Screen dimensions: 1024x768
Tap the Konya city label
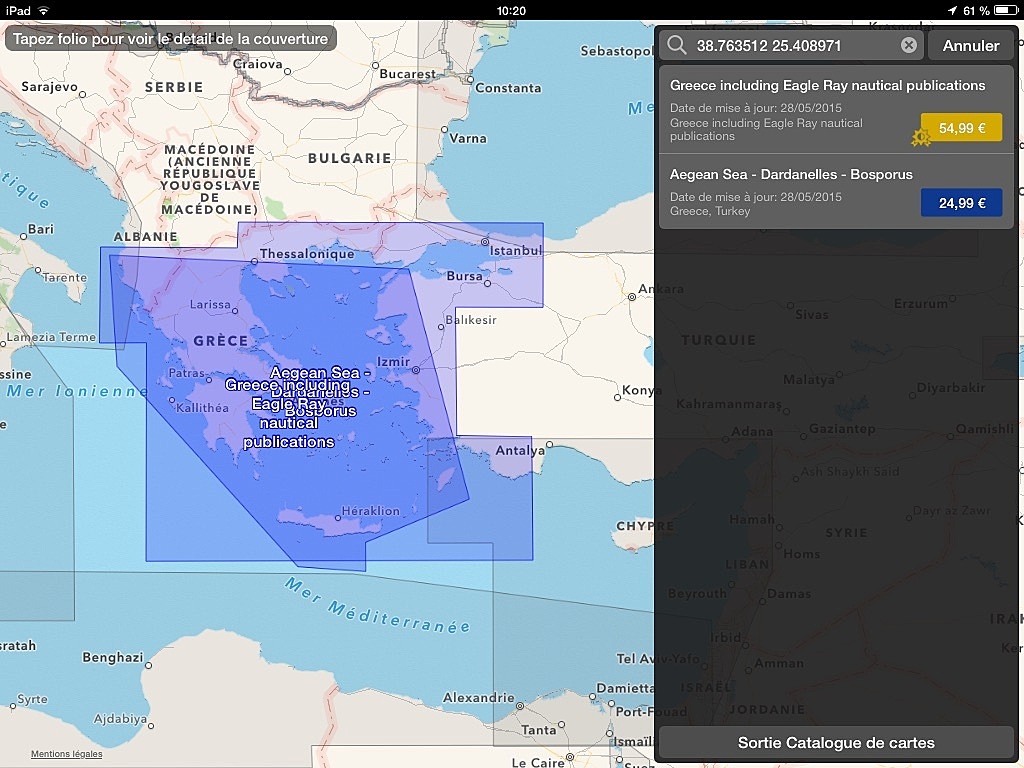[640, 390]
